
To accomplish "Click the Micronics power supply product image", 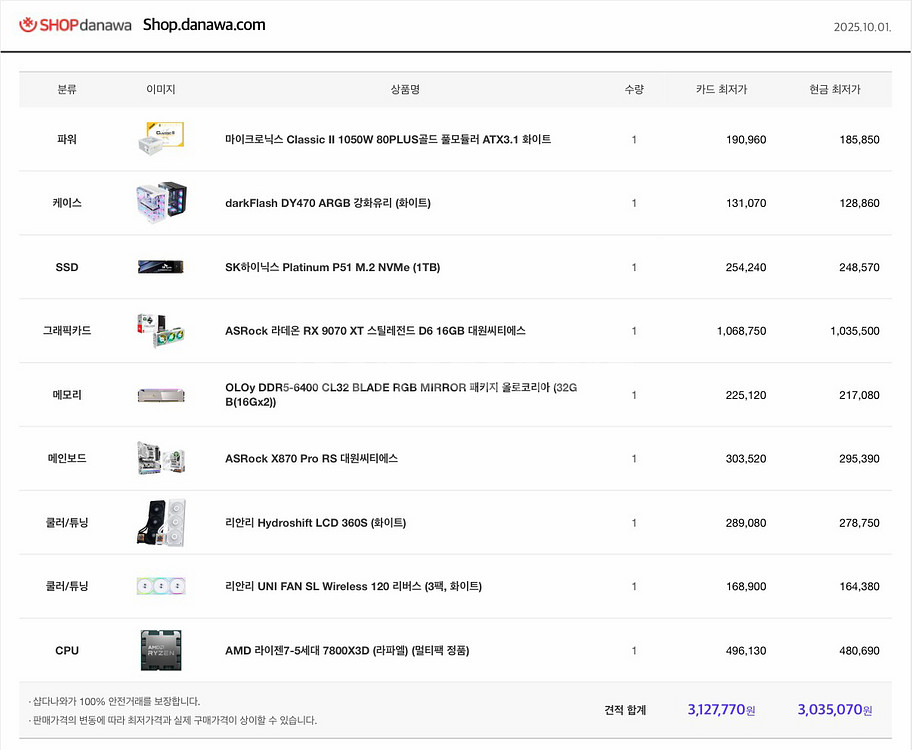I will coord(161,139).
